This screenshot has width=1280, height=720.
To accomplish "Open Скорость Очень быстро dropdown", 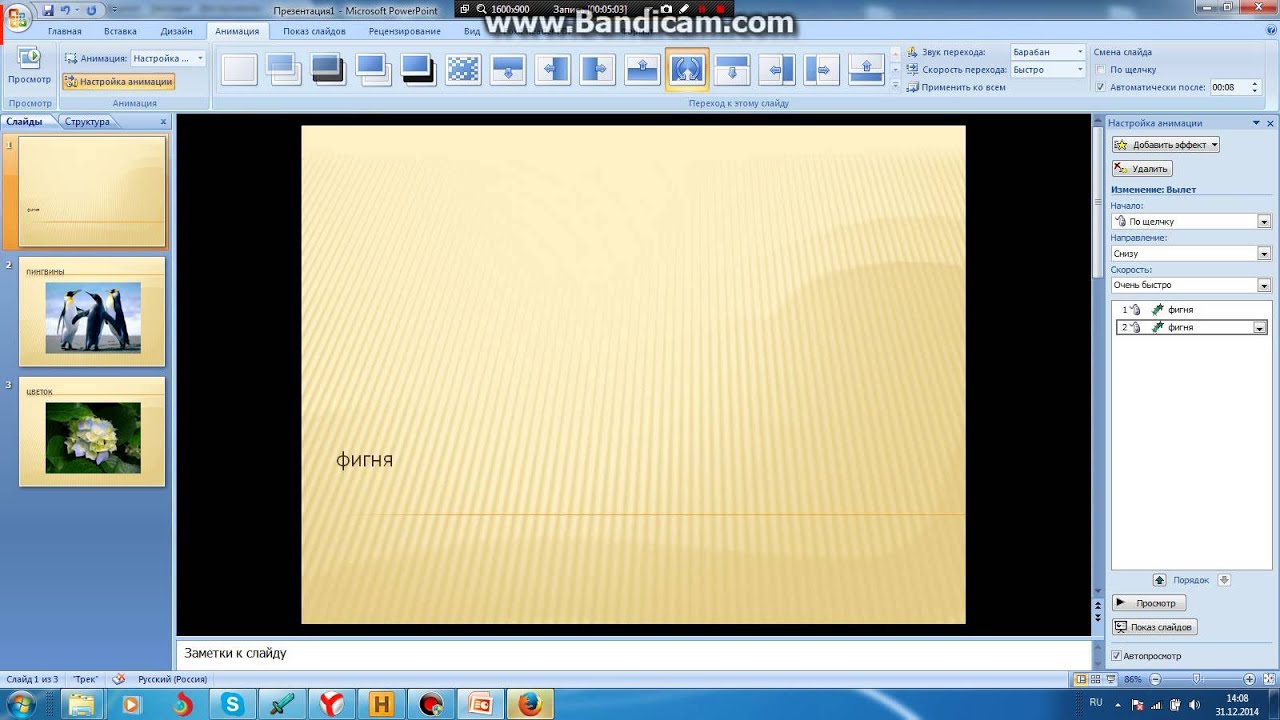I will 1264,285.
